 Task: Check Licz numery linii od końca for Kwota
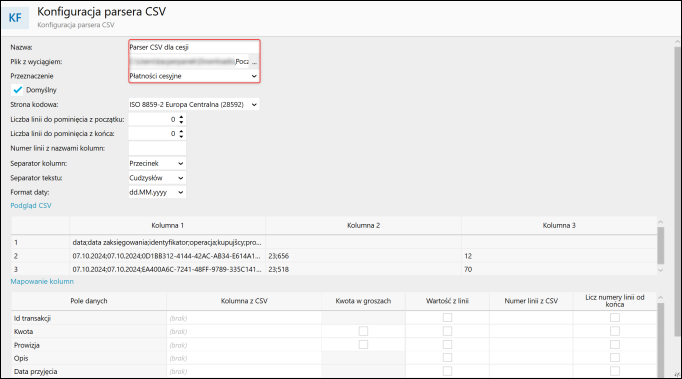(x=615, y=332)
